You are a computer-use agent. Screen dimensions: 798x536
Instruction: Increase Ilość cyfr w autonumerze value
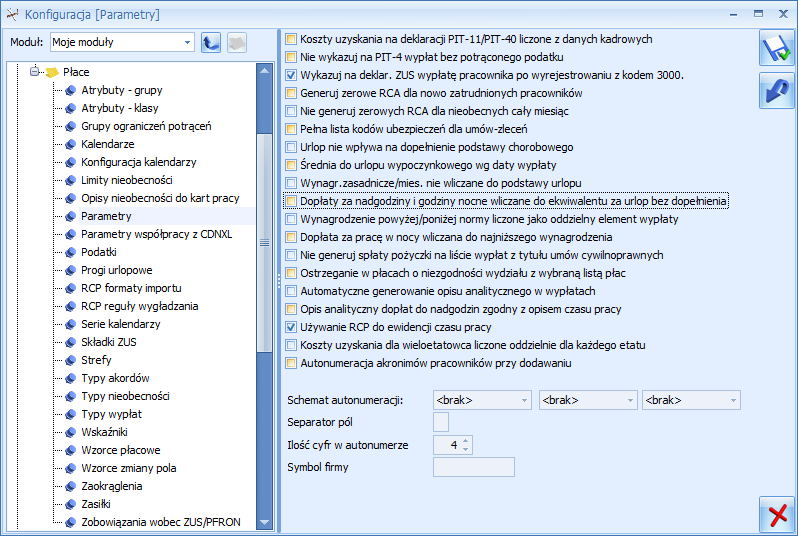466,441
